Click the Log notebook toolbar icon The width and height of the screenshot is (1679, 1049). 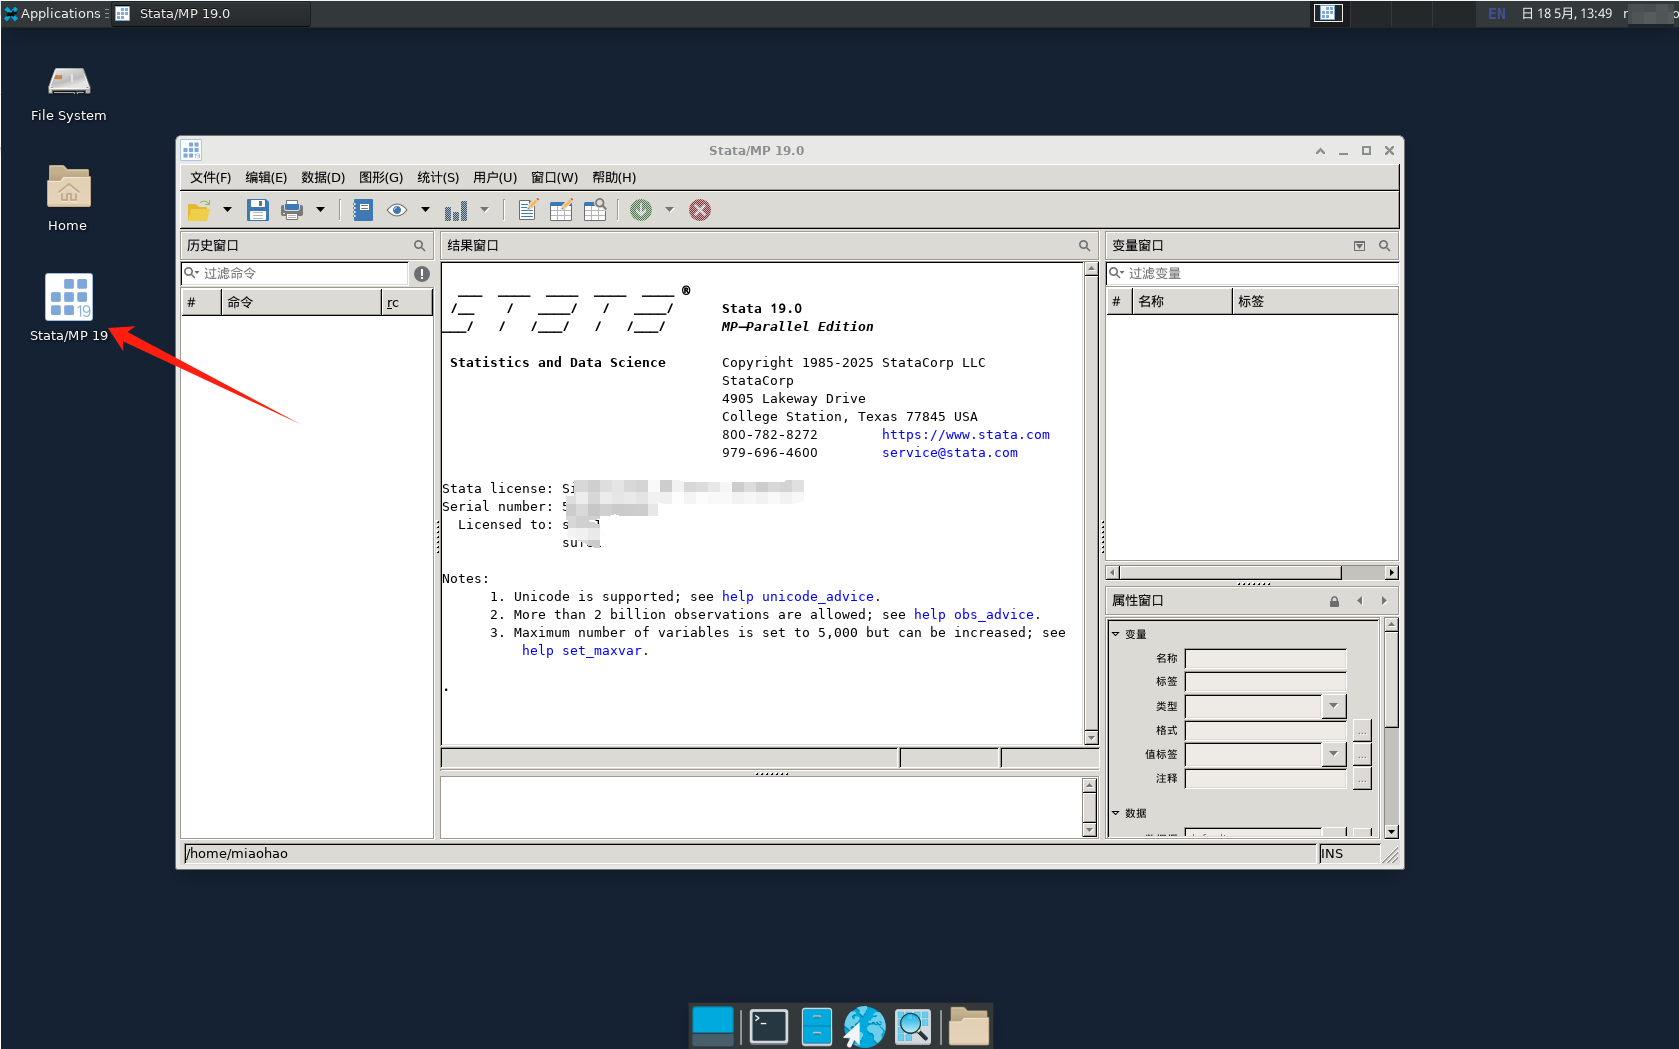(363, 210)
